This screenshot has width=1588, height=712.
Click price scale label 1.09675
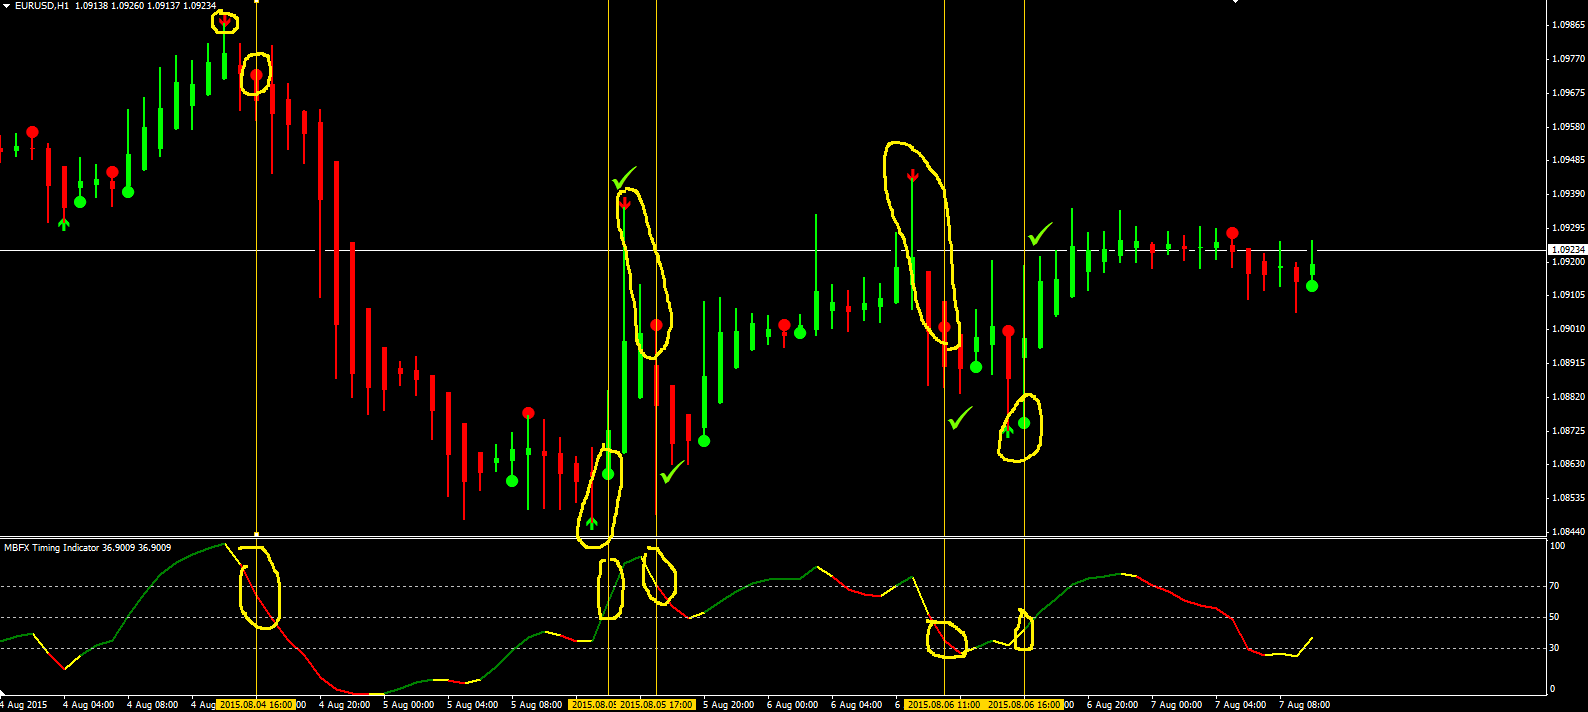coord(1567,93)
